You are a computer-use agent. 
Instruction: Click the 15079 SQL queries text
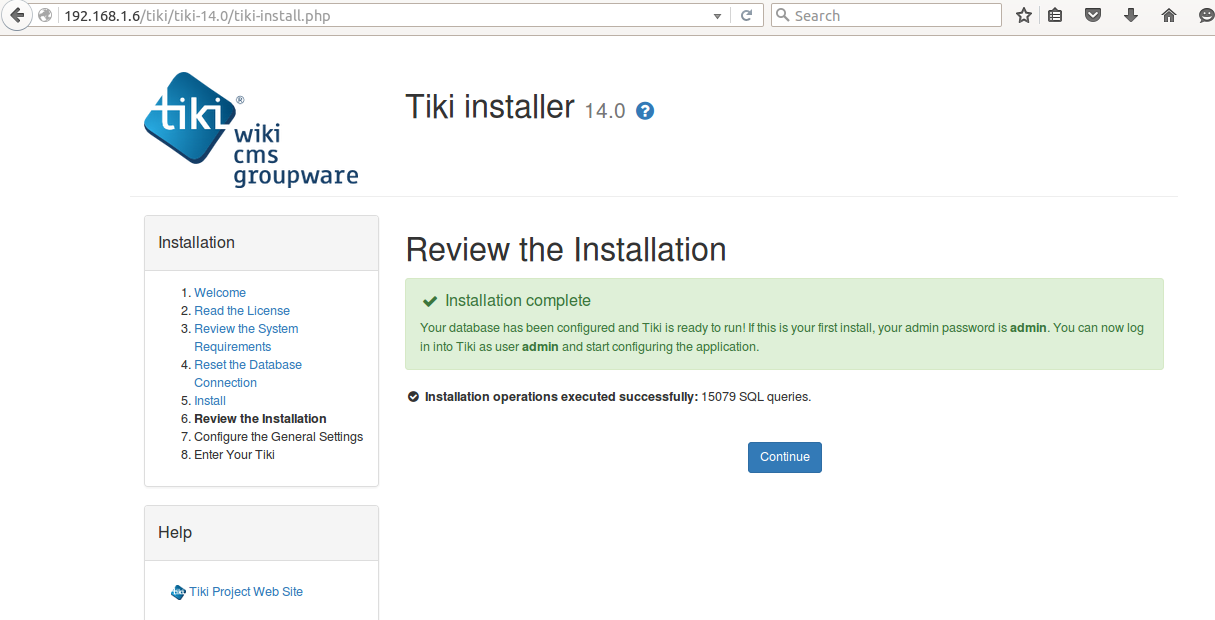(756, 397)
